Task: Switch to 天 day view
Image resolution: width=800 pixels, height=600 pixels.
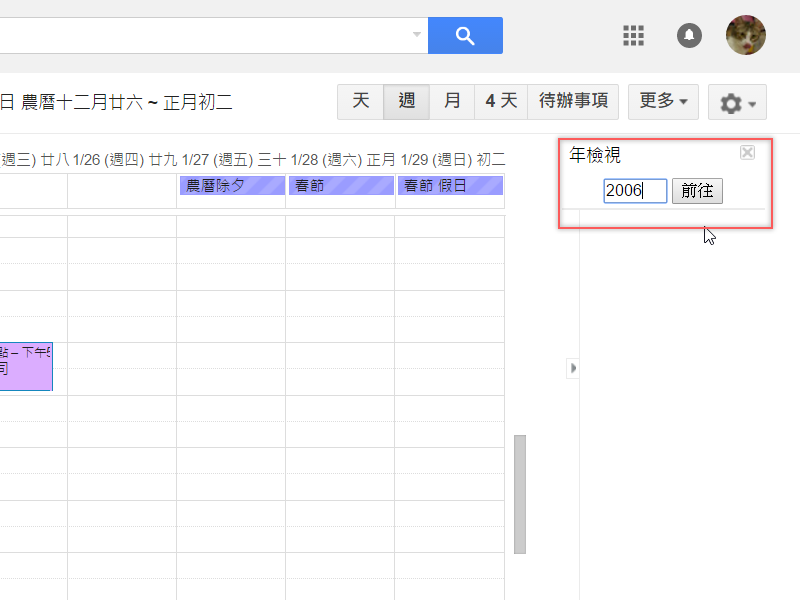Action: coord(361,101)
